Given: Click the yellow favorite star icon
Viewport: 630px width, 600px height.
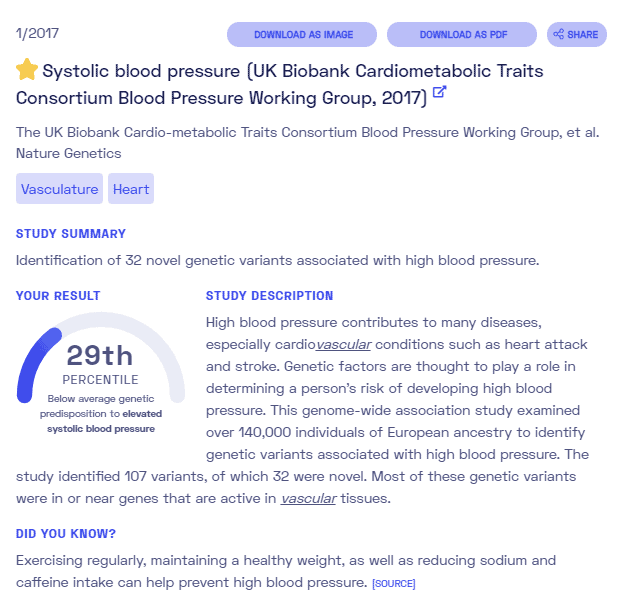Looking at the screenshot, I should [27, 70].
